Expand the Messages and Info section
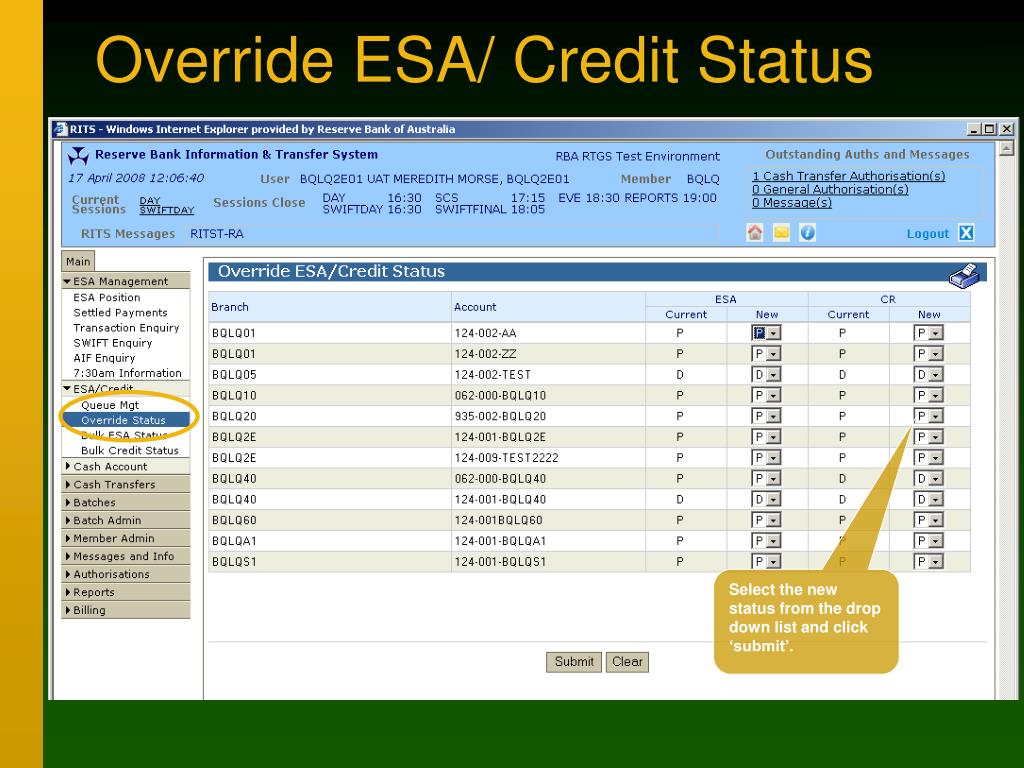The height and width of the screenshot is (768, 1024). coord(125,556)
